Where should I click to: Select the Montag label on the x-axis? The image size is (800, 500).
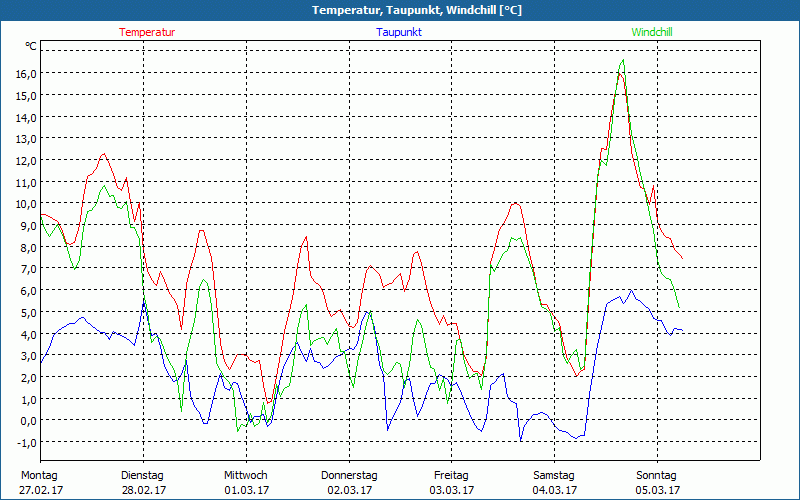pyautogui.click(x=39, y=475)
